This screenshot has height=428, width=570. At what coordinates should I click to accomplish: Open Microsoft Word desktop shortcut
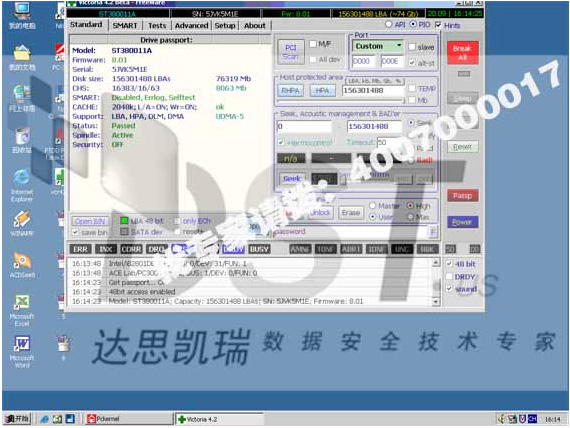(22, 352)
